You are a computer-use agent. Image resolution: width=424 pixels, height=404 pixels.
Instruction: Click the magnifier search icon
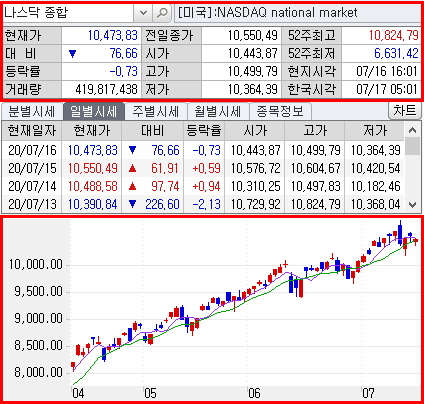(162, 13)
